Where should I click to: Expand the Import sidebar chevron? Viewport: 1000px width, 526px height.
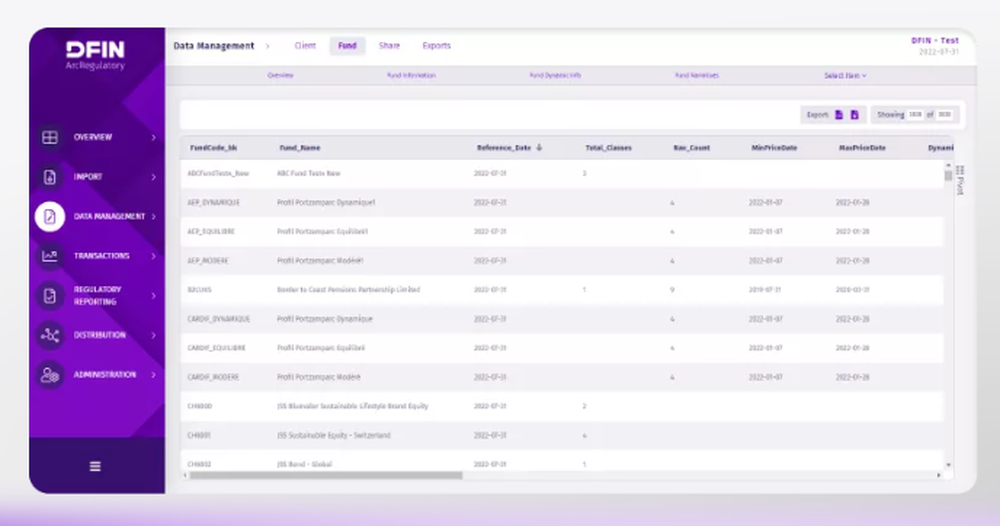154,177
